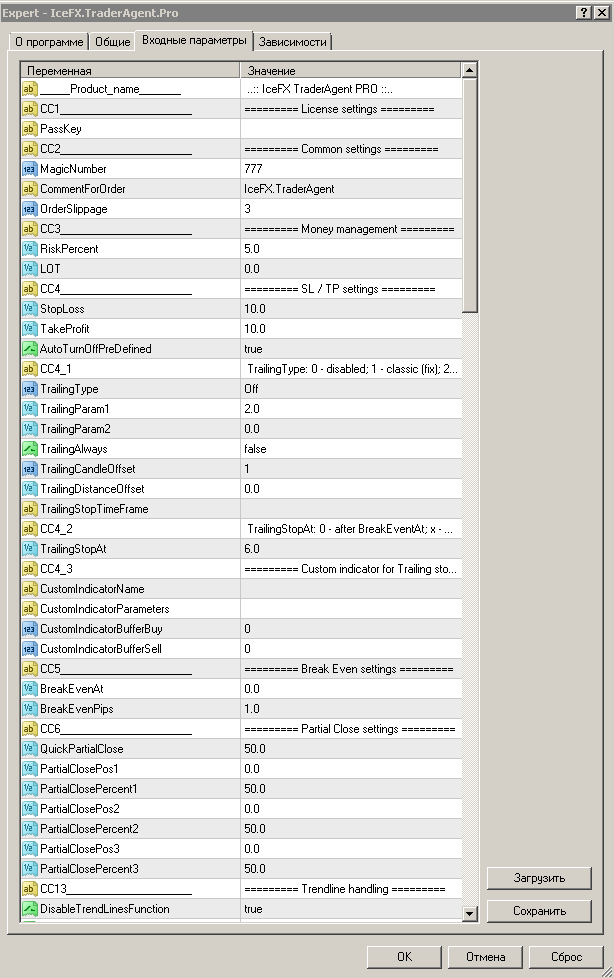
Task: Click the double icon beside PartialClosePos3
Action: pos(29,849)
